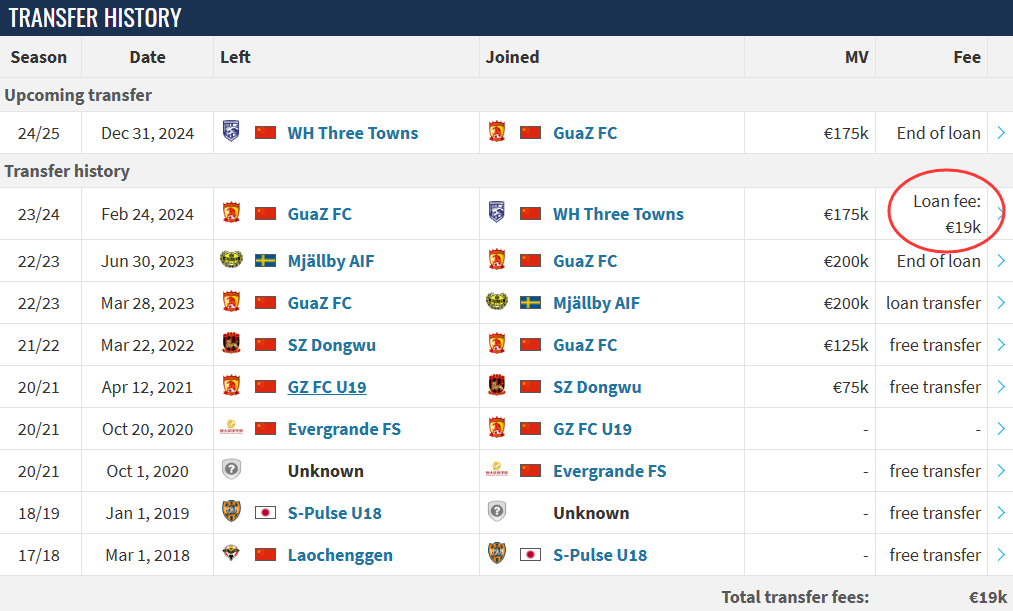The width and height of the screenshot is (1013, 611).
Task: Click SZ Dongwu crest in Mar 22, 2022 row
Action: click(x=231, y=343)
